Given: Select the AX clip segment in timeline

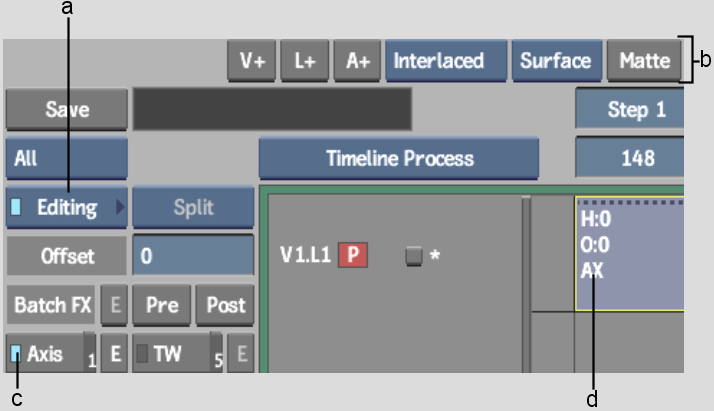Looking at the screenshot, I should 629,254.
